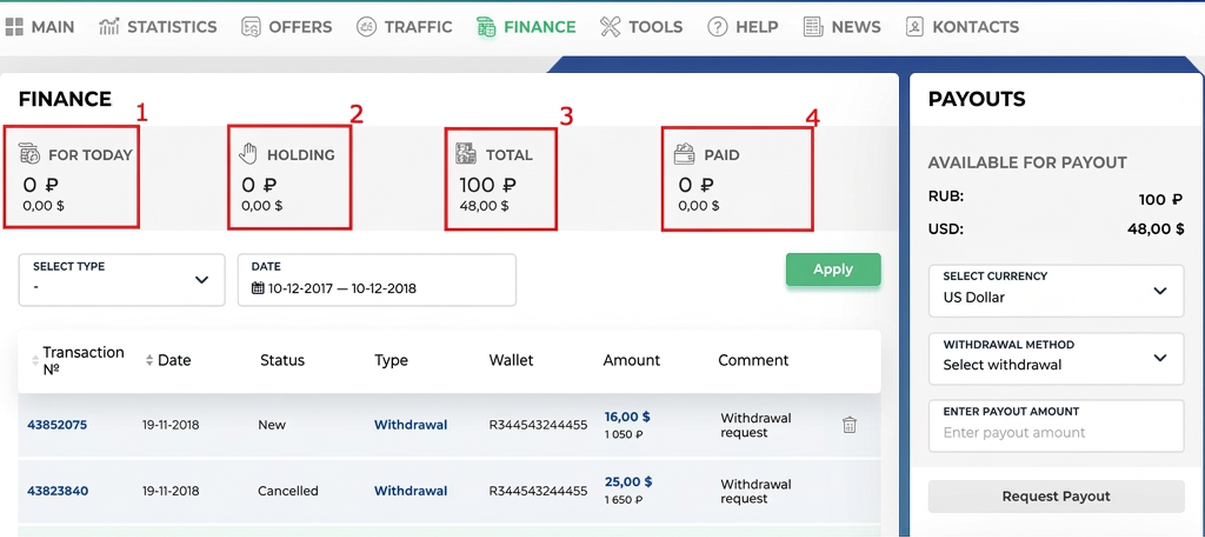Viewport: 1205px width, 537px height.
Task: Click wallet R344543244455 in the New row
Action: pos(538,425)
